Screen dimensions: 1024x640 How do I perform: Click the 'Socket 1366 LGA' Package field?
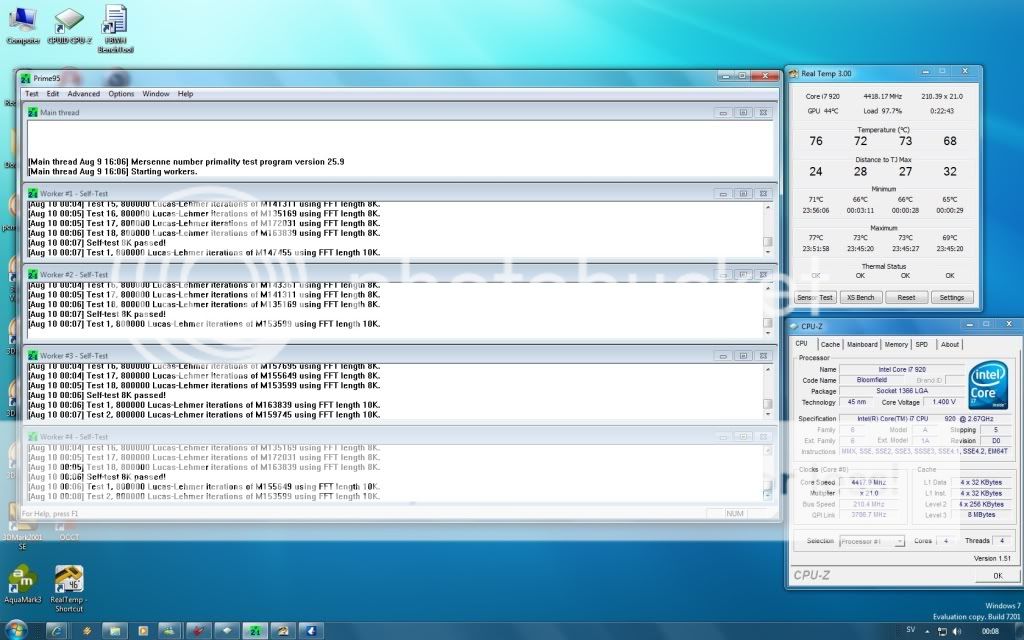pos(901,391)
